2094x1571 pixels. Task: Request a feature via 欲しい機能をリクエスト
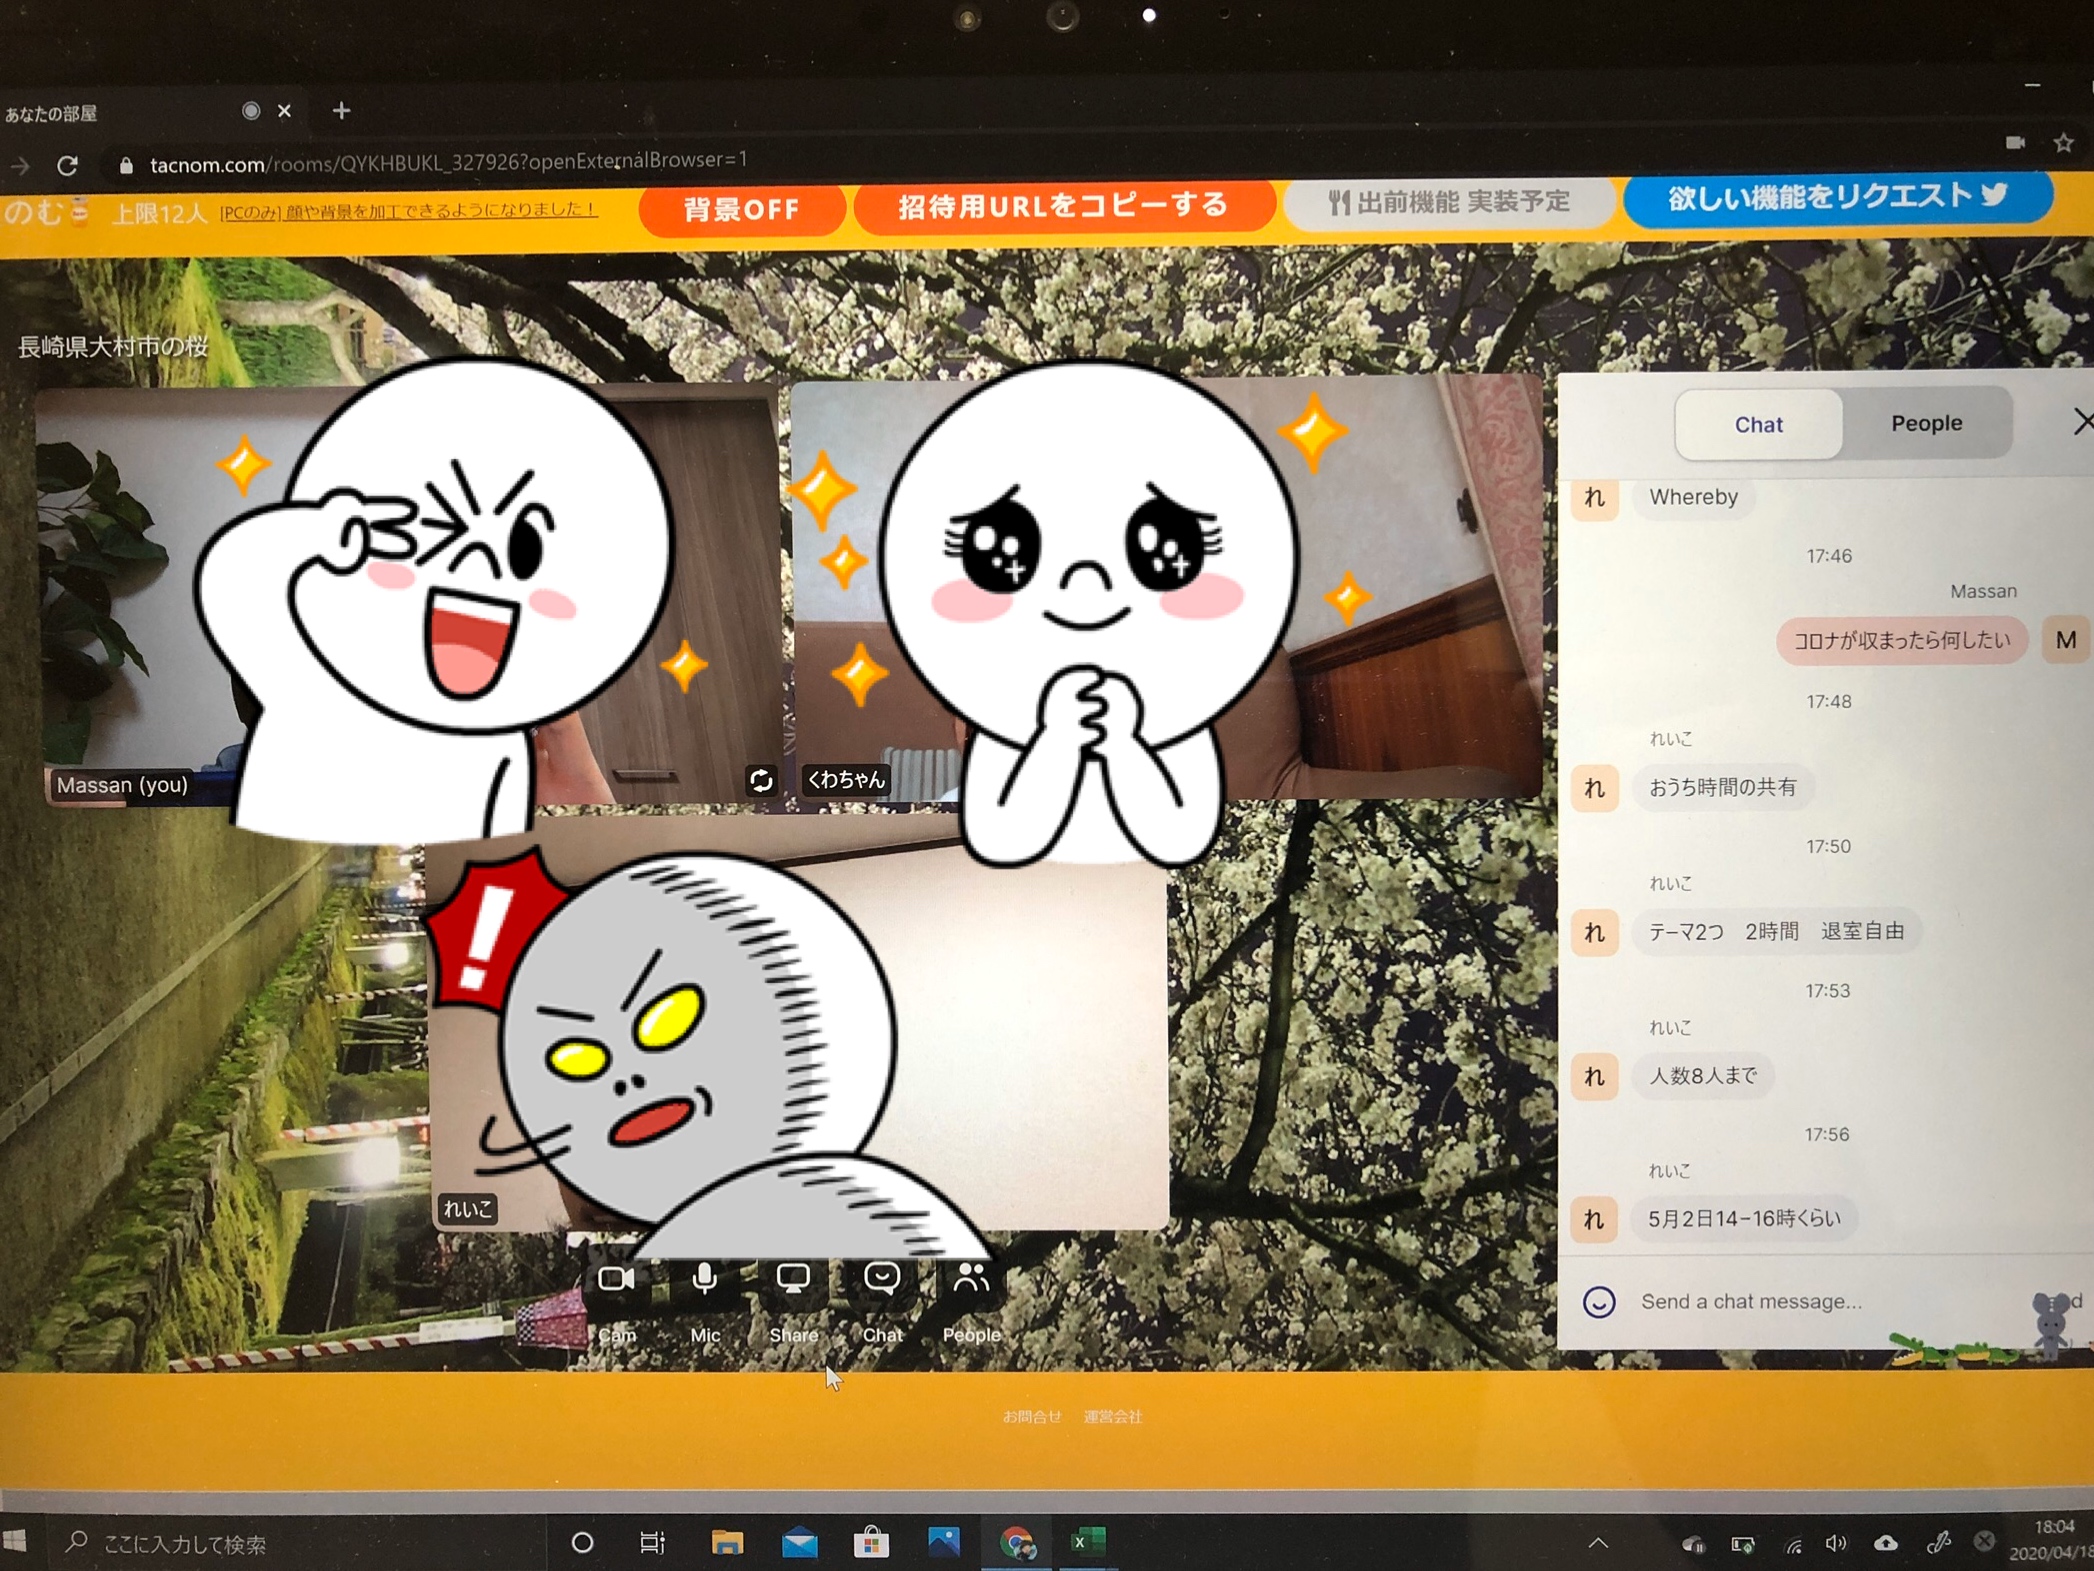(x=1837, y=197)
